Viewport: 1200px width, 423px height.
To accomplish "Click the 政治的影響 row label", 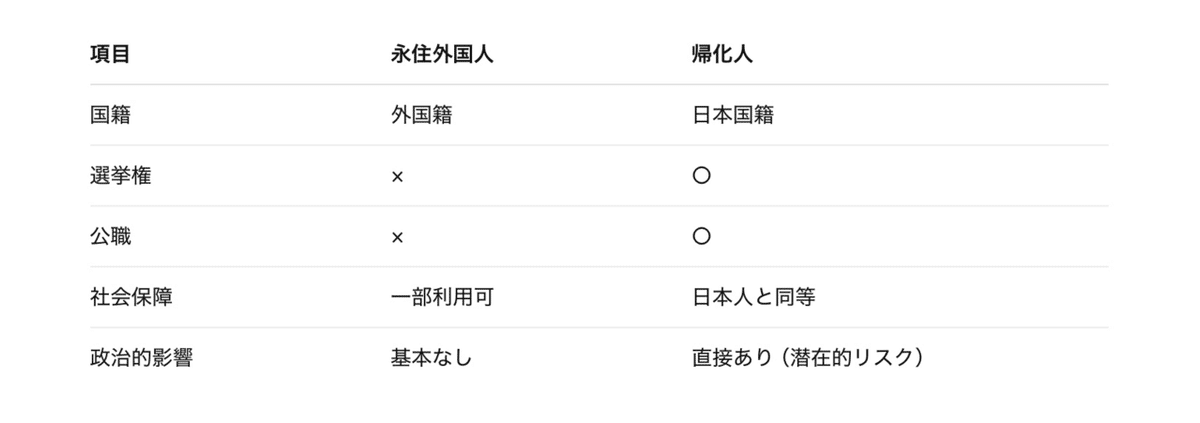I will 140,358.
